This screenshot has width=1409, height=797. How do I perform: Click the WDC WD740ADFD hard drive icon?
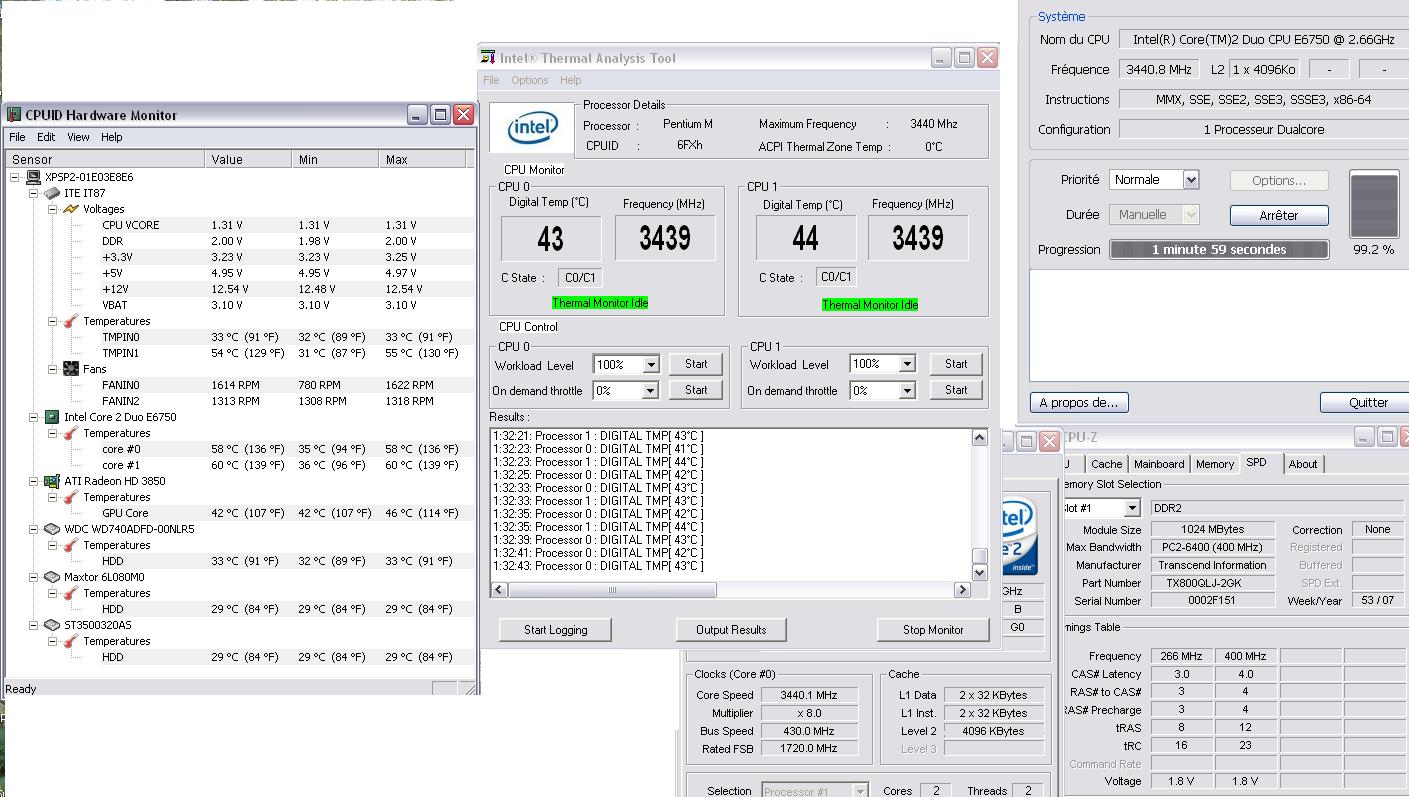click(x=52, y=529)
